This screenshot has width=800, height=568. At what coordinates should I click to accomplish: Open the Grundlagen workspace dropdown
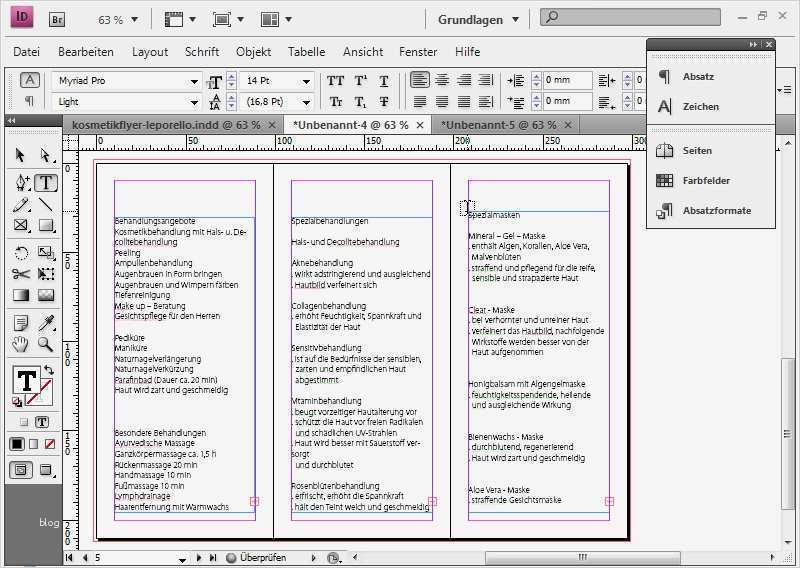point(478,20)
